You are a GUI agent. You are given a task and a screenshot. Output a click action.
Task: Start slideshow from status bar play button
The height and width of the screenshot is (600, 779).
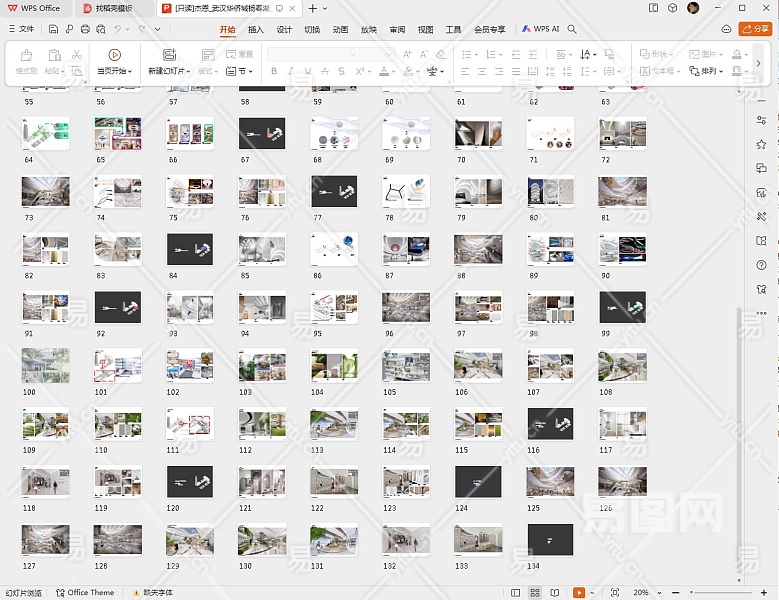(577, 592)
